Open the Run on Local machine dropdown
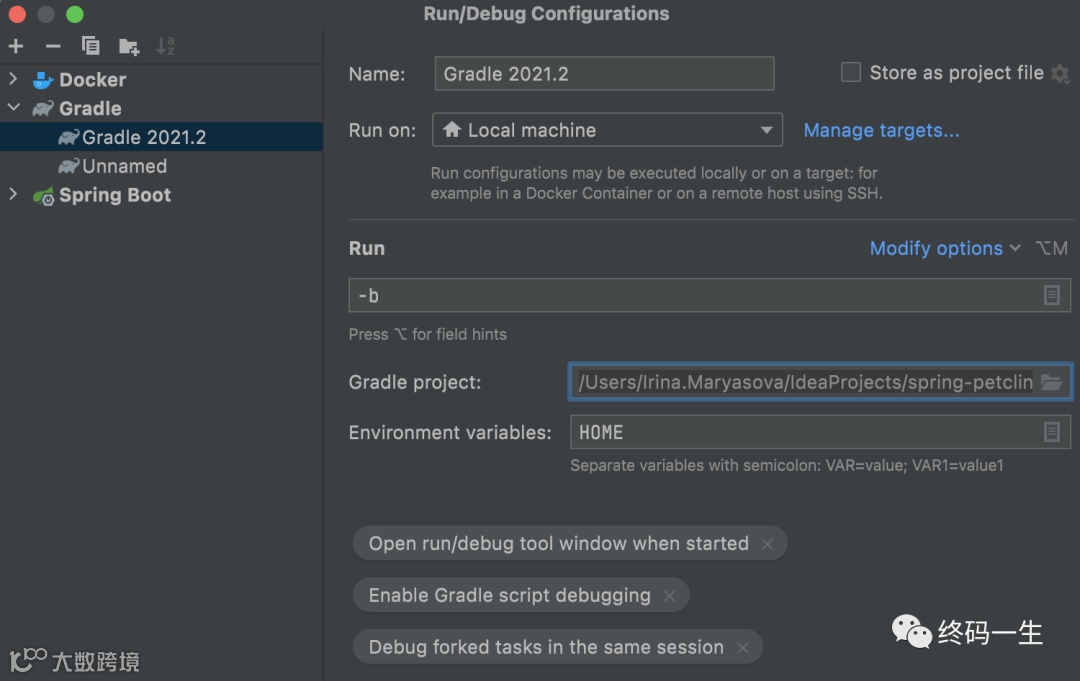Viewport: 1080px width, 681px height. click(607, 130)
